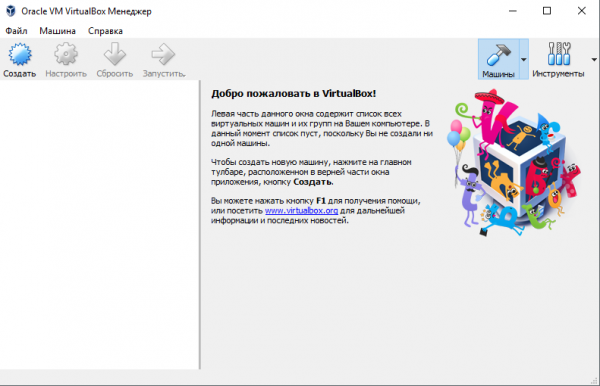Click the Запустить green arrow icon
The image size is (600, 386).
point(163,54)
